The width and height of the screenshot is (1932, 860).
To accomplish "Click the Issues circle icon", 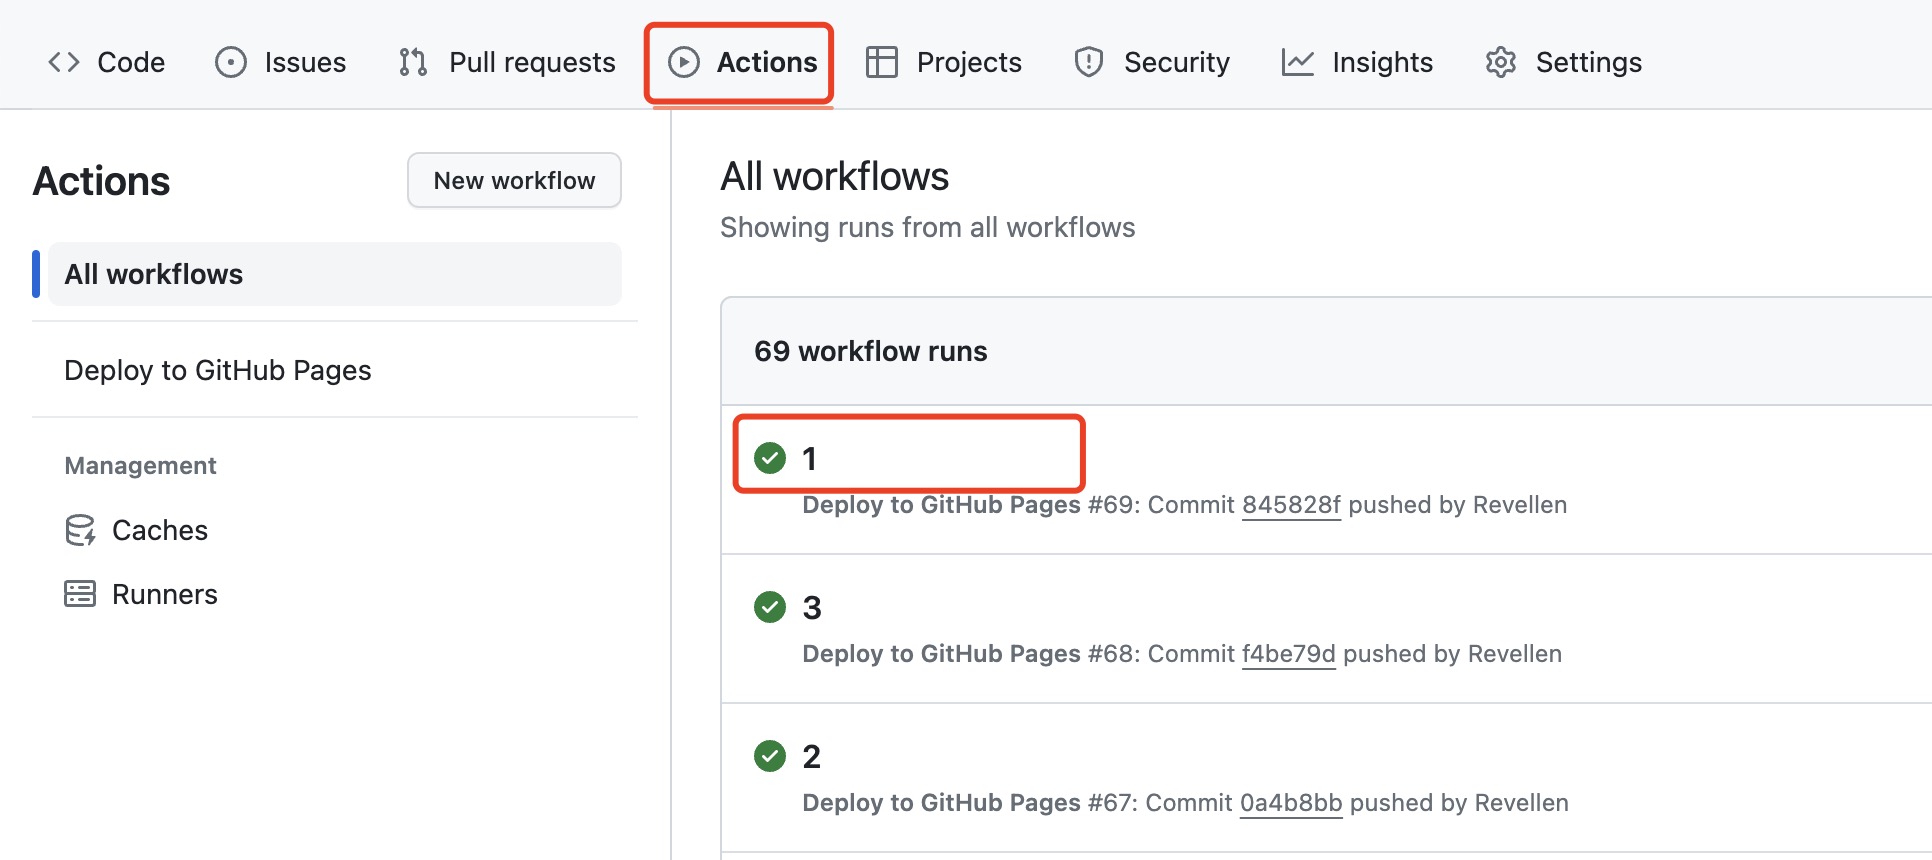I will (x=231, y=62).
